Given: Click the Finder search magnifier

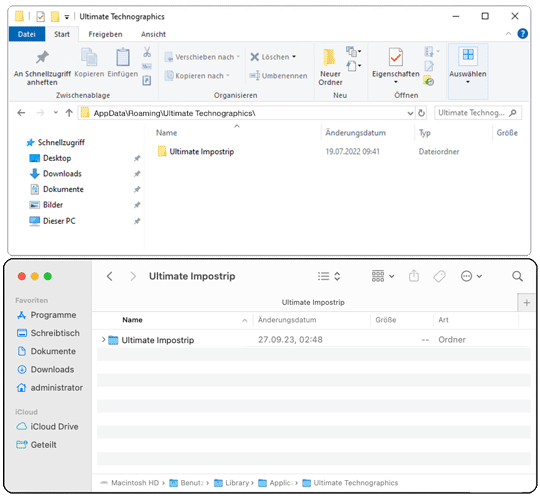Looking at the screenshot, I should pos(517,276).
